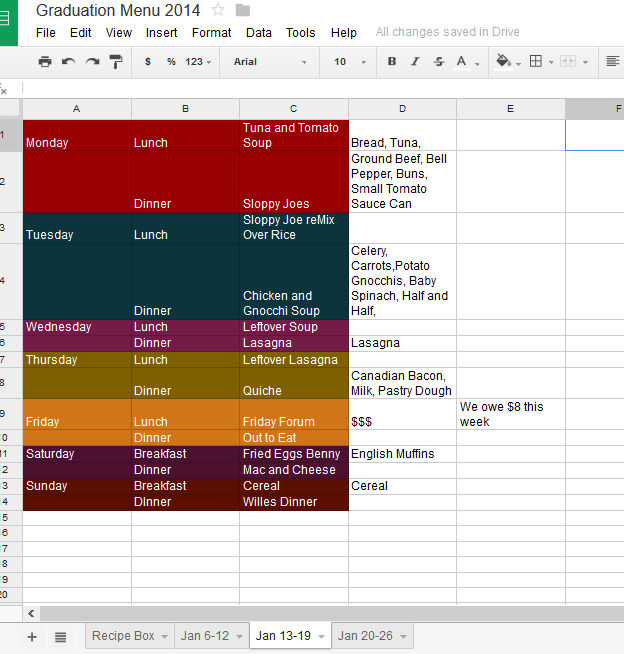Screen dimensions: 624x654
Task: Select the 'Mac and Cheese' cell
Action: (x=294, y=470)
